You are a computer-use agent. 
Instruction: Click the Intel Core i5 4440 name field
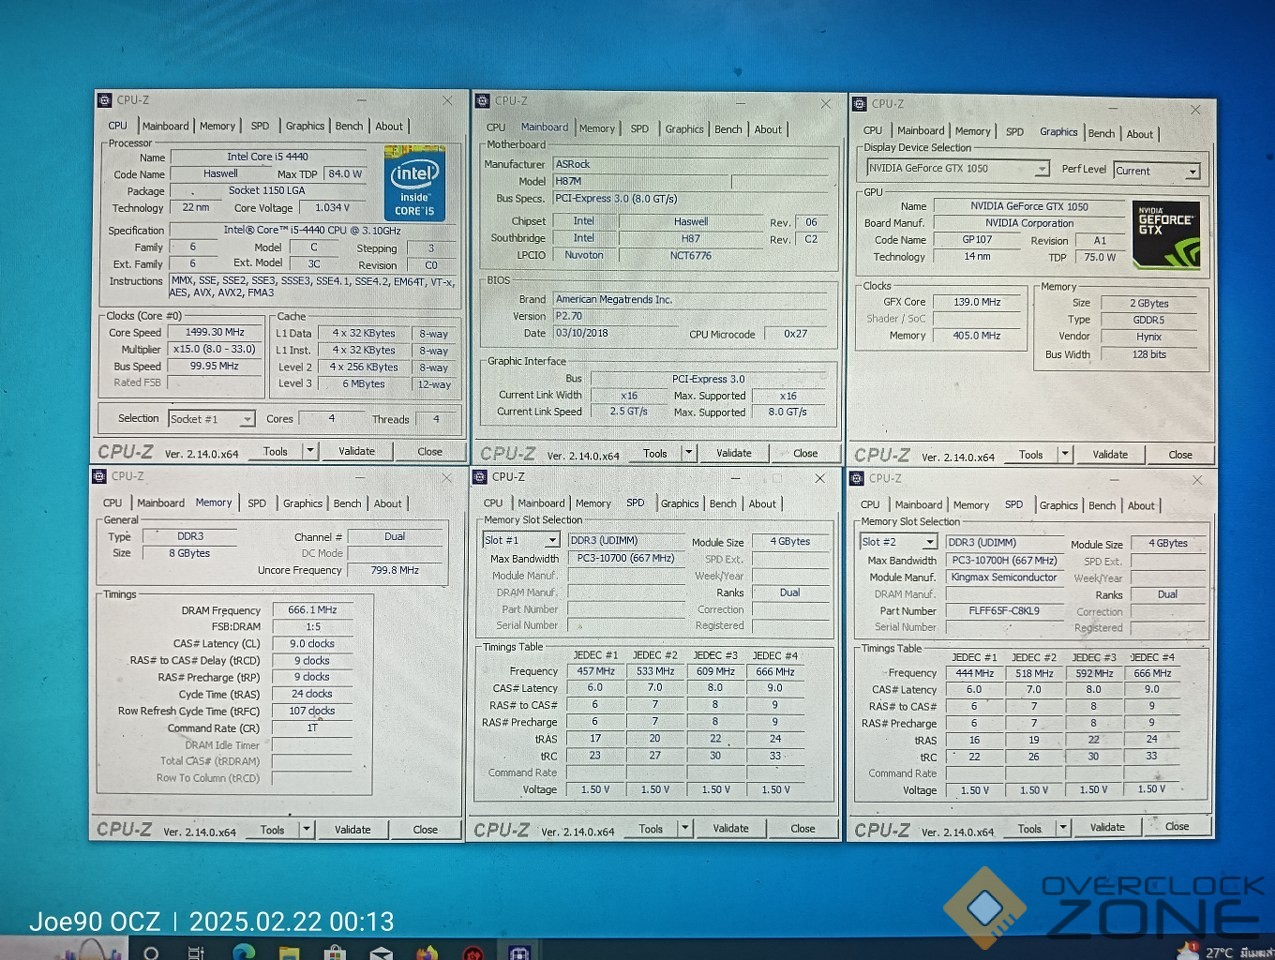click(268, 157)
